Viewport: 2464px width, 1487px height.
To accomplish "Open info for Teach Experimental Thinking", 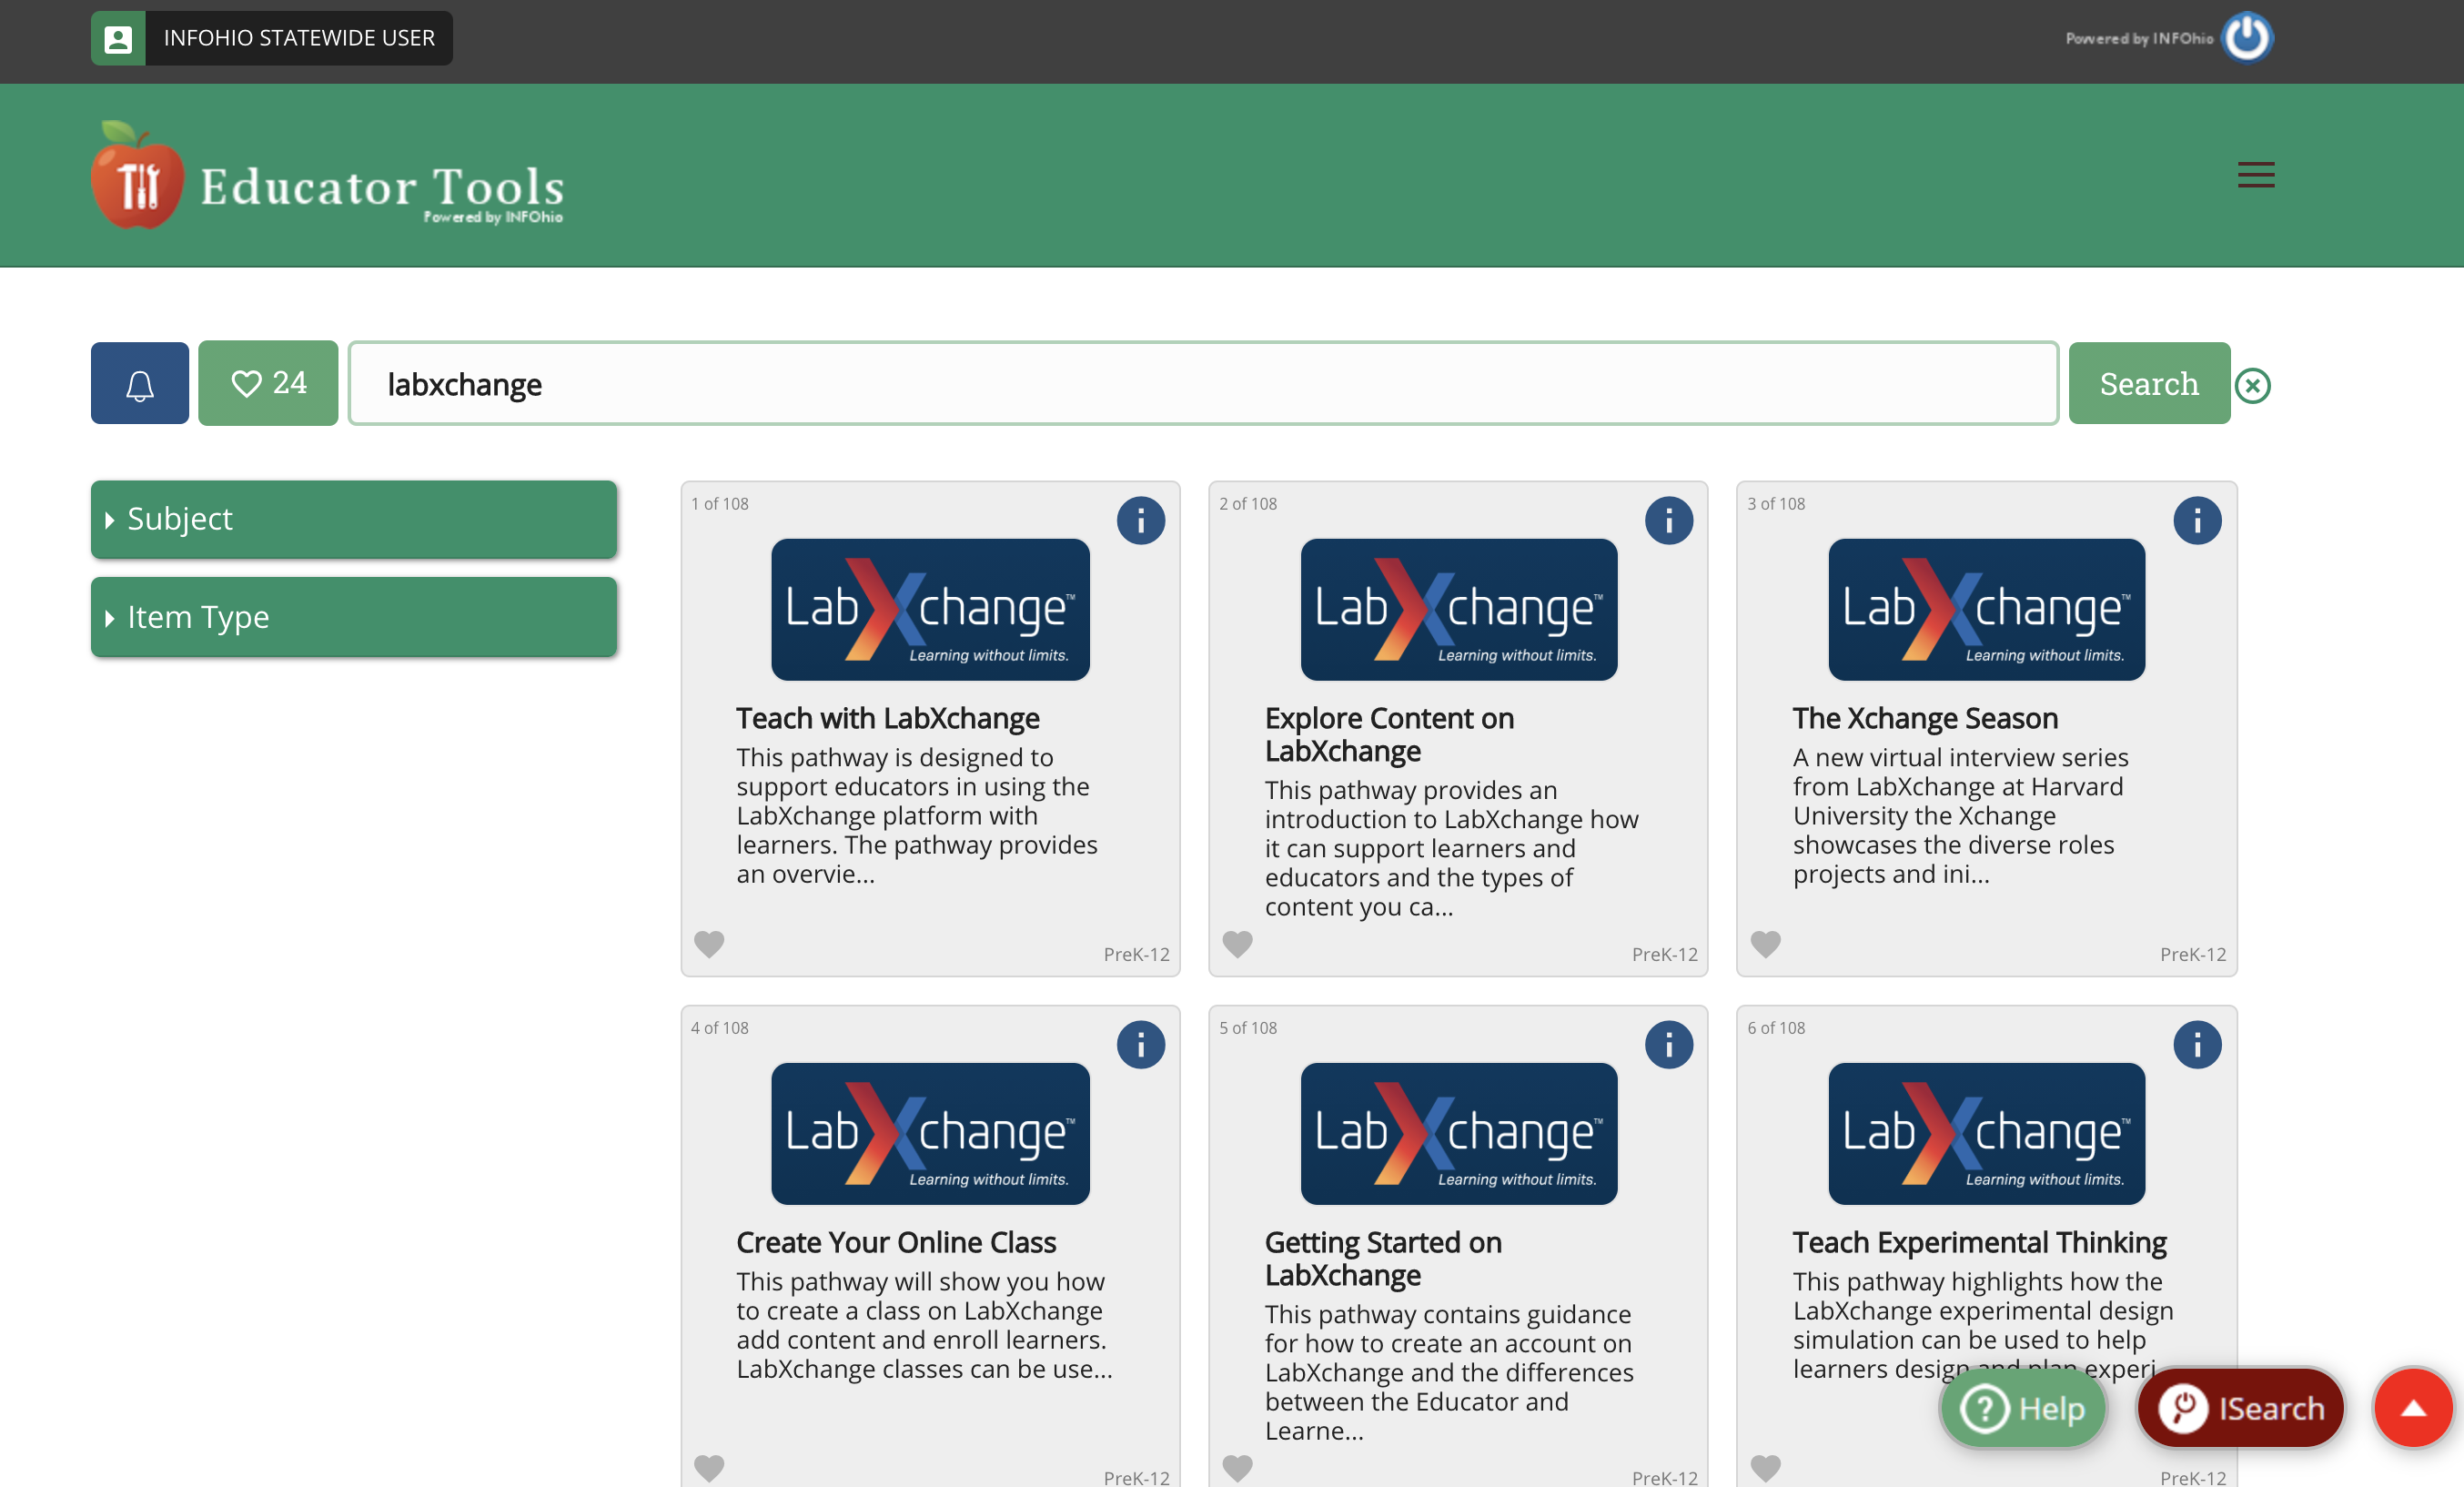I will click(x=2196, y=1044).
